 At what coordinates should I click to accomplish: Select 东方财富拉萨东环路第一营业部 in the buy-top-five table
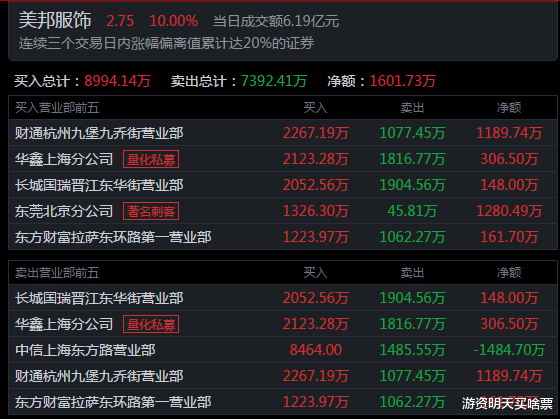[113, 237]
